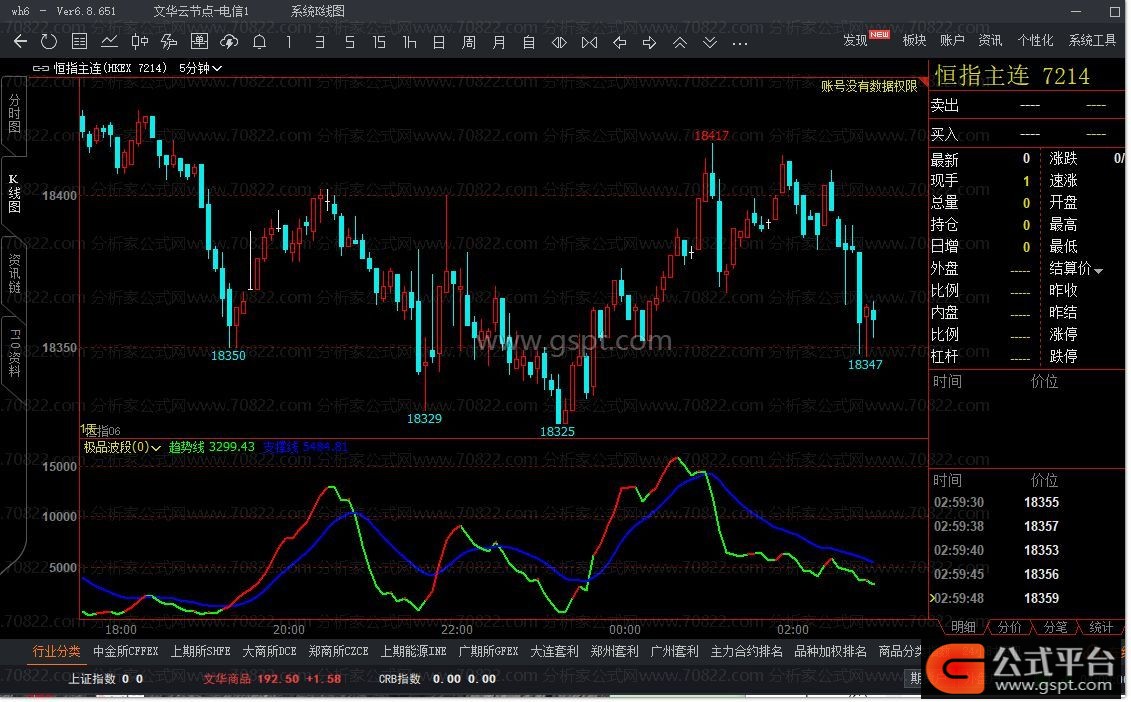
Task: Open the 大商所DCE exchange tab
Action: pos(269,651)
